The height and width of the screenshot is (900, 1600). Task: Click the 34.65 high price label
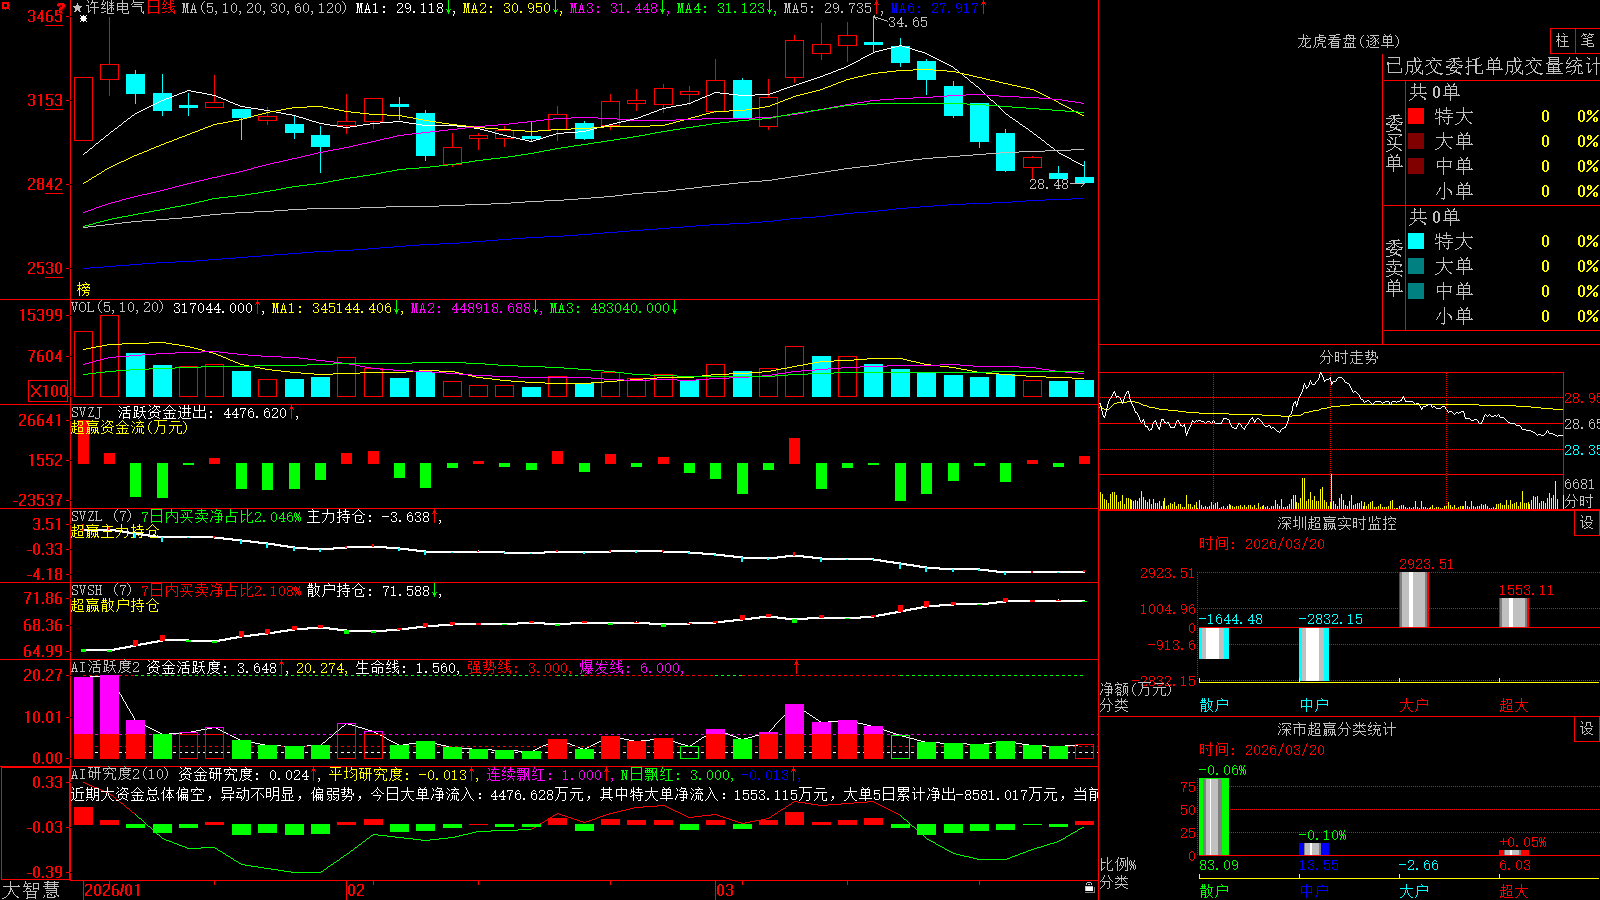[x=907, y=22]
